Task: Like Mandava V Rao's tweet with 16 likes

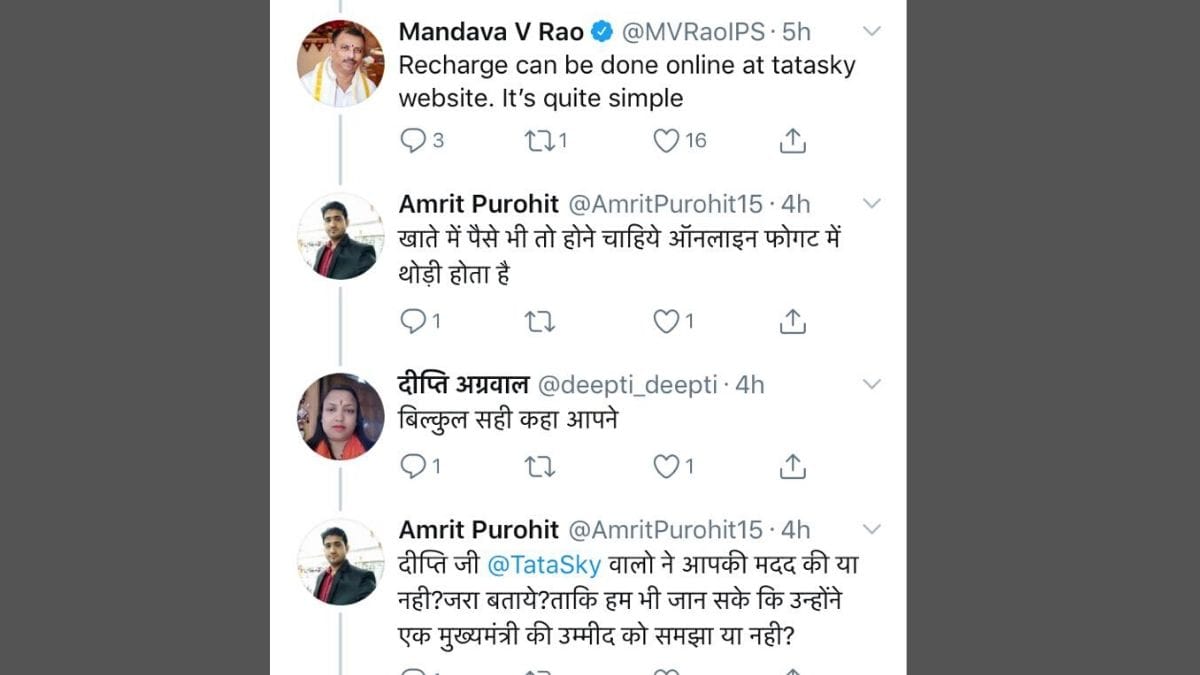Action: [x=667, y=141]
